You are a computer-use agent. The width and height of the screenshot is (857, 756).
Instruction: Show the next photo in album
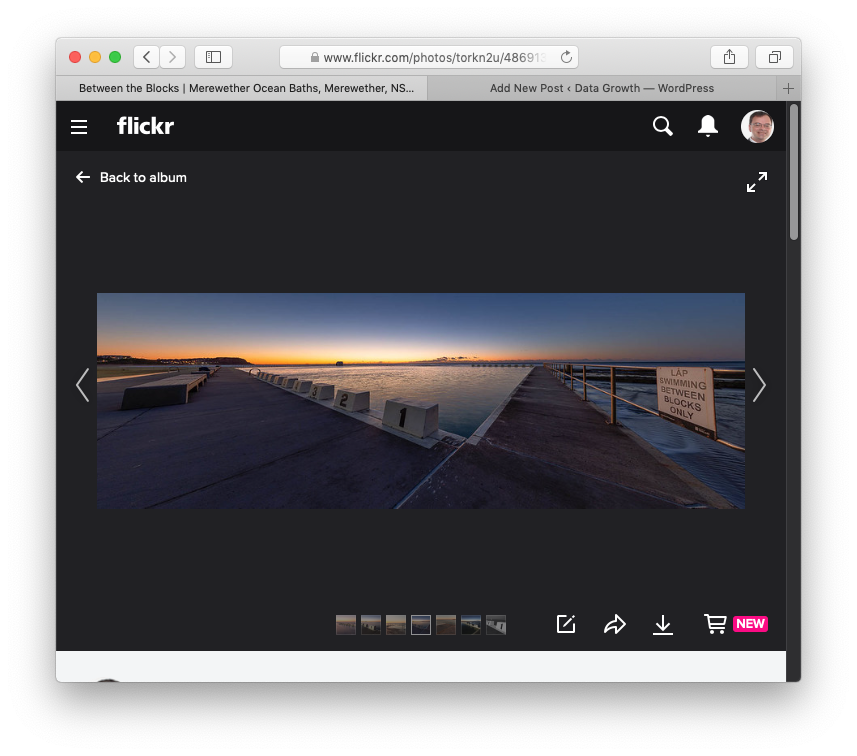(x=759, y=385)
